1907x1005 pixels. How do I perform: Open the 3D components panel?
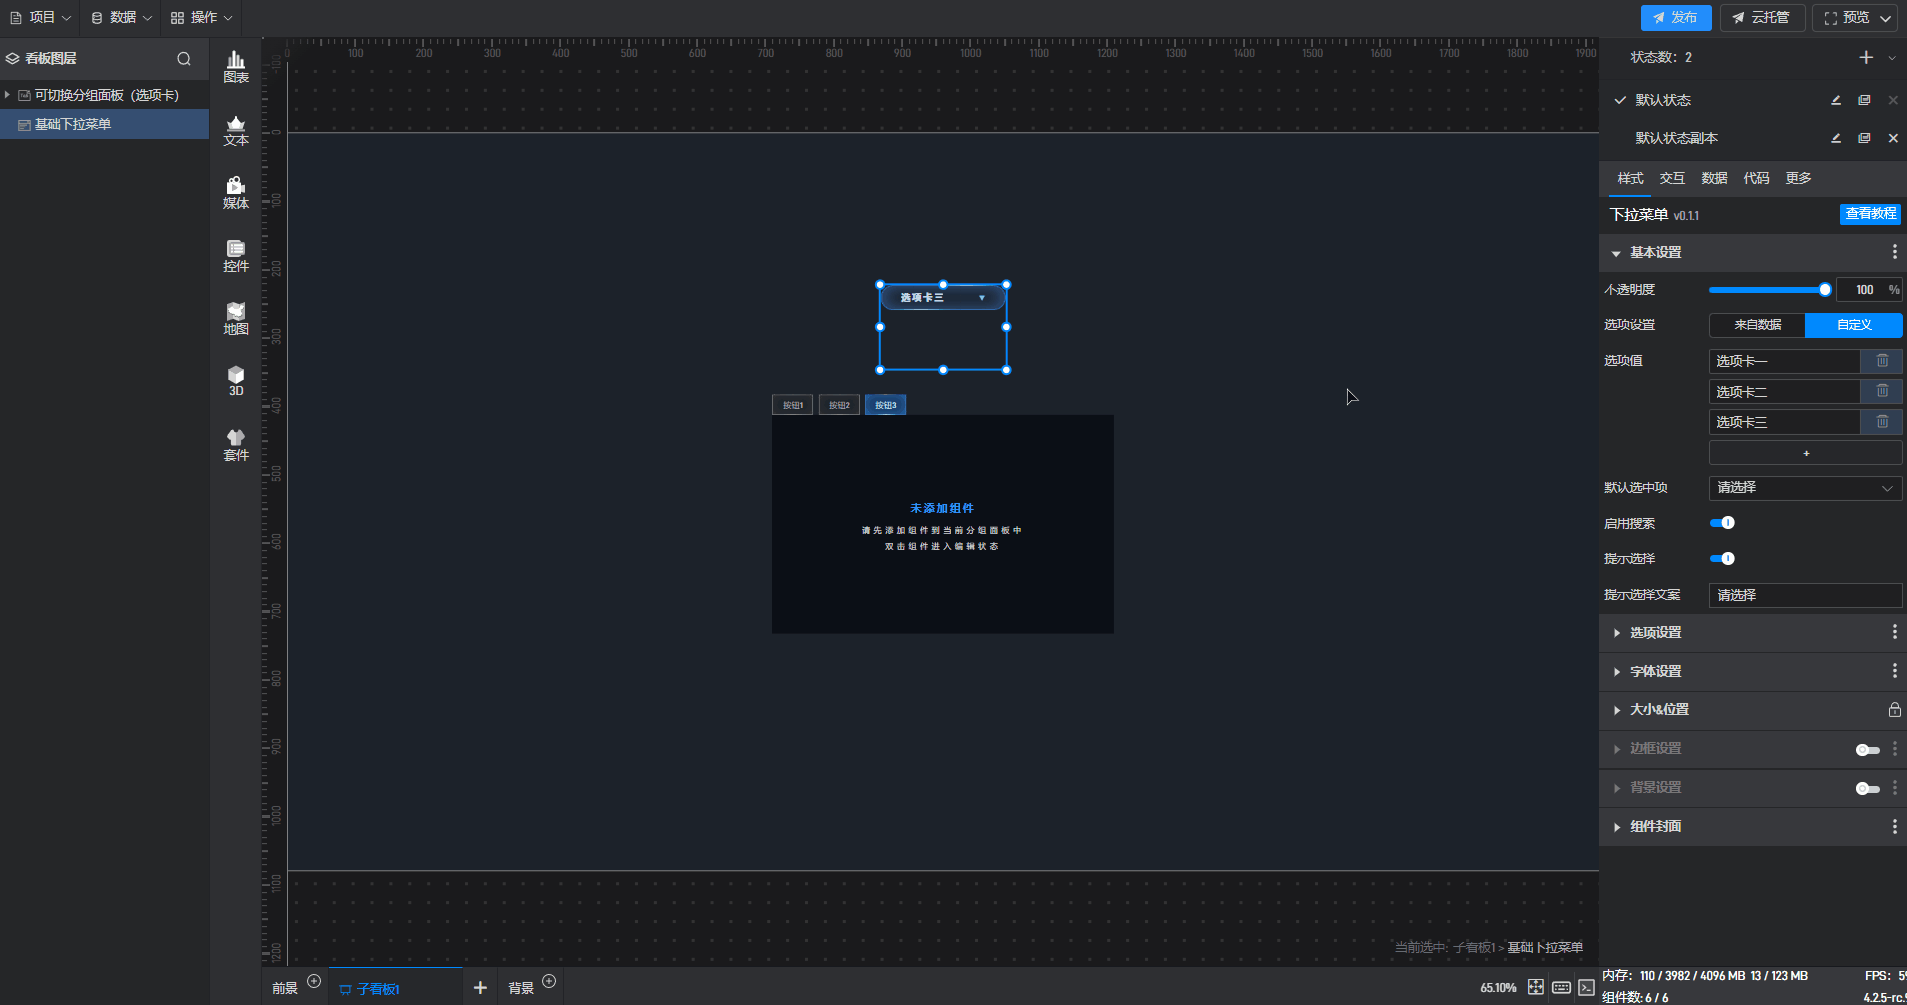pyautogui.click(x=236, y=381)
